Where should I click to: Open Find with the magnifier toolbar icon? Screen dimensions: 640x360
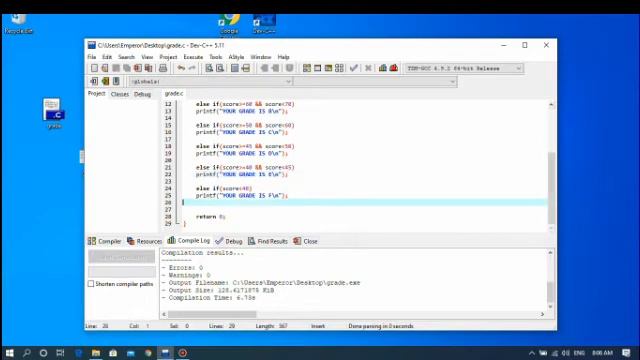coord(209,68)
